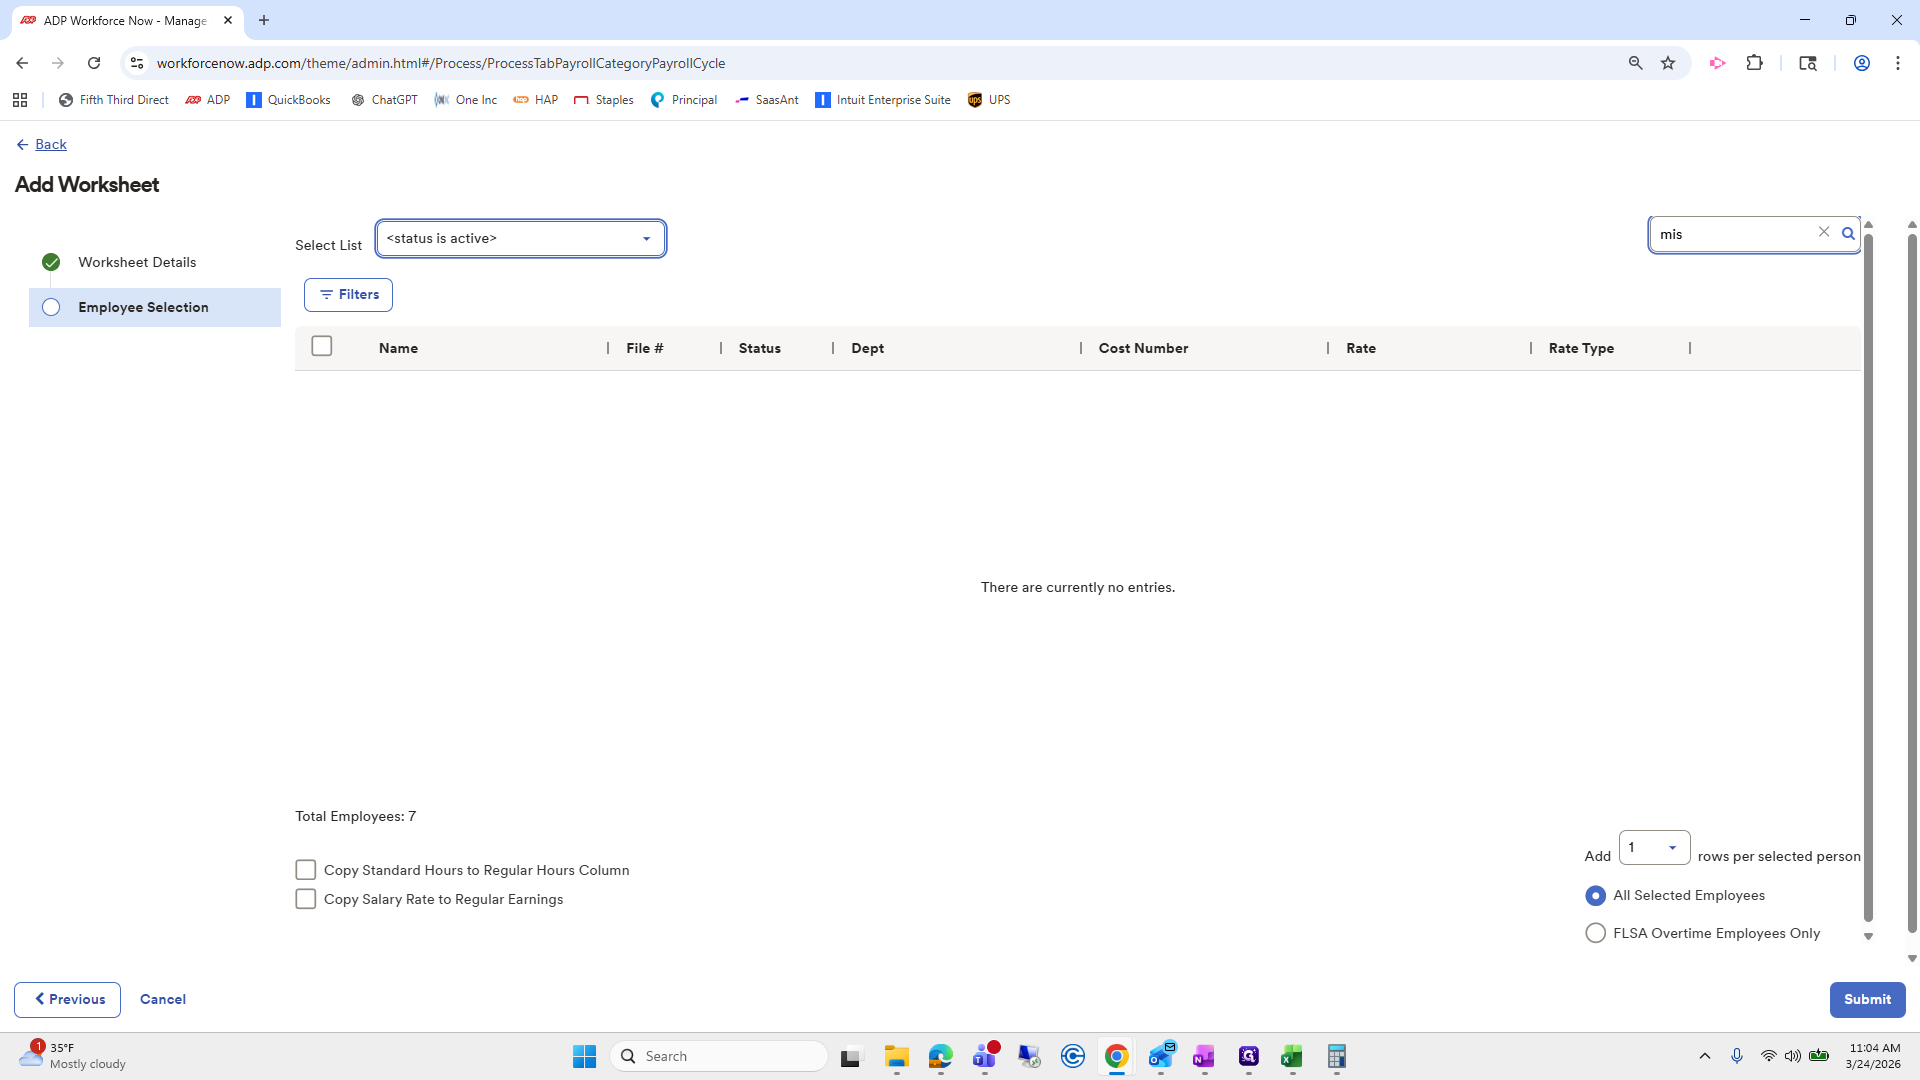This screenshot has width=1920, height=1080.
Task: Click the search magnifier icon in employee search
Action: [1848, 234]
